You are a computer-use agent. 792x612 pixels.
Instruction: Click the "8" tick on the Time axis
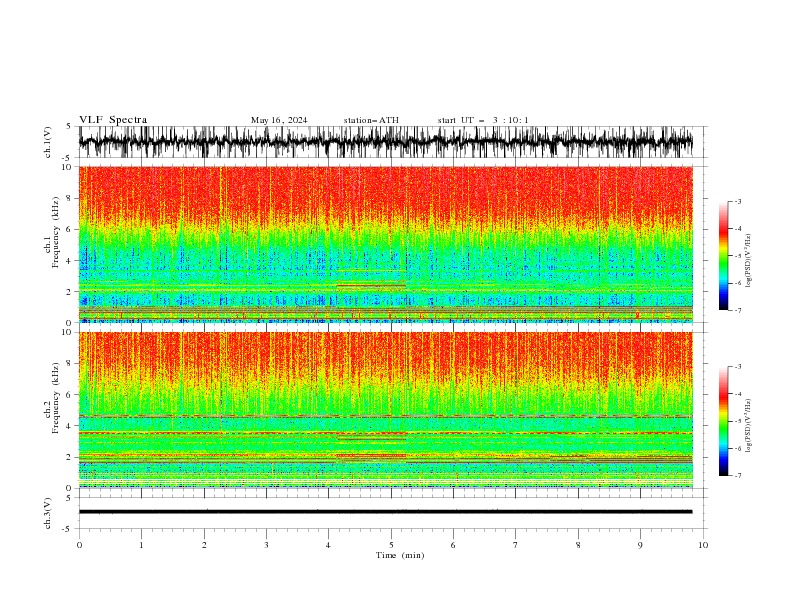(x=578, y=545)
